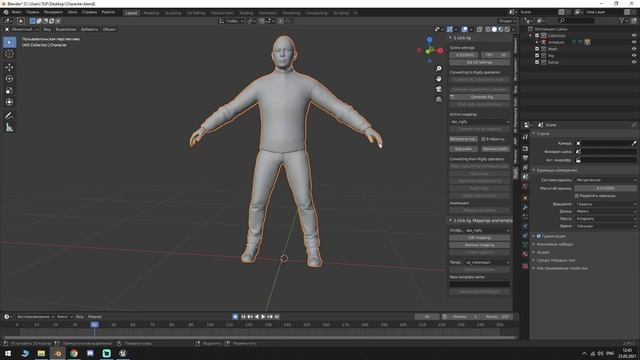Click the timeline playhead at frame 40
The image size is (640, 360).
coord(94,324)
